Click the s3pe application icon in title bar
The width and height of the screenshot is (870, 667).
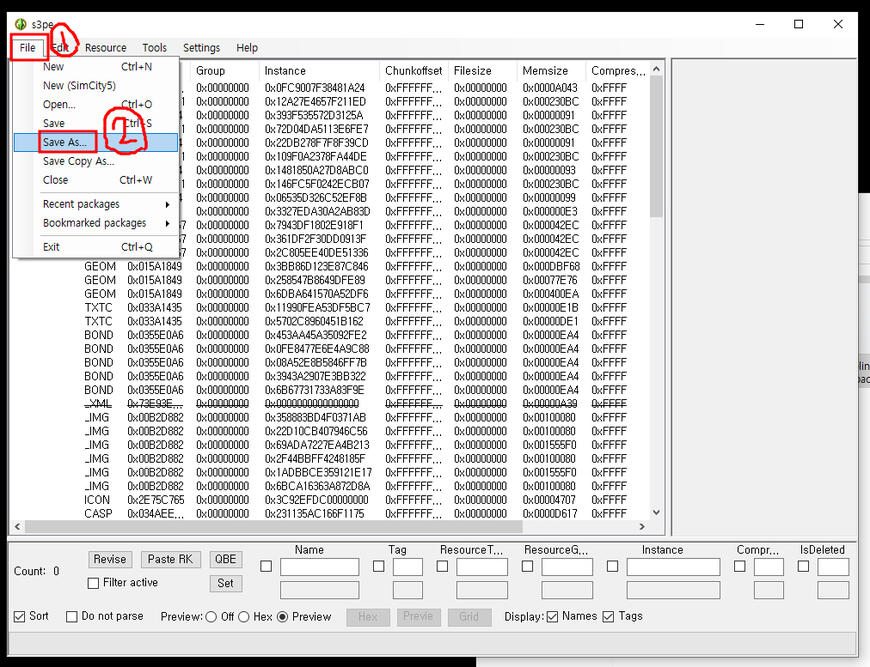pos(20,23)
